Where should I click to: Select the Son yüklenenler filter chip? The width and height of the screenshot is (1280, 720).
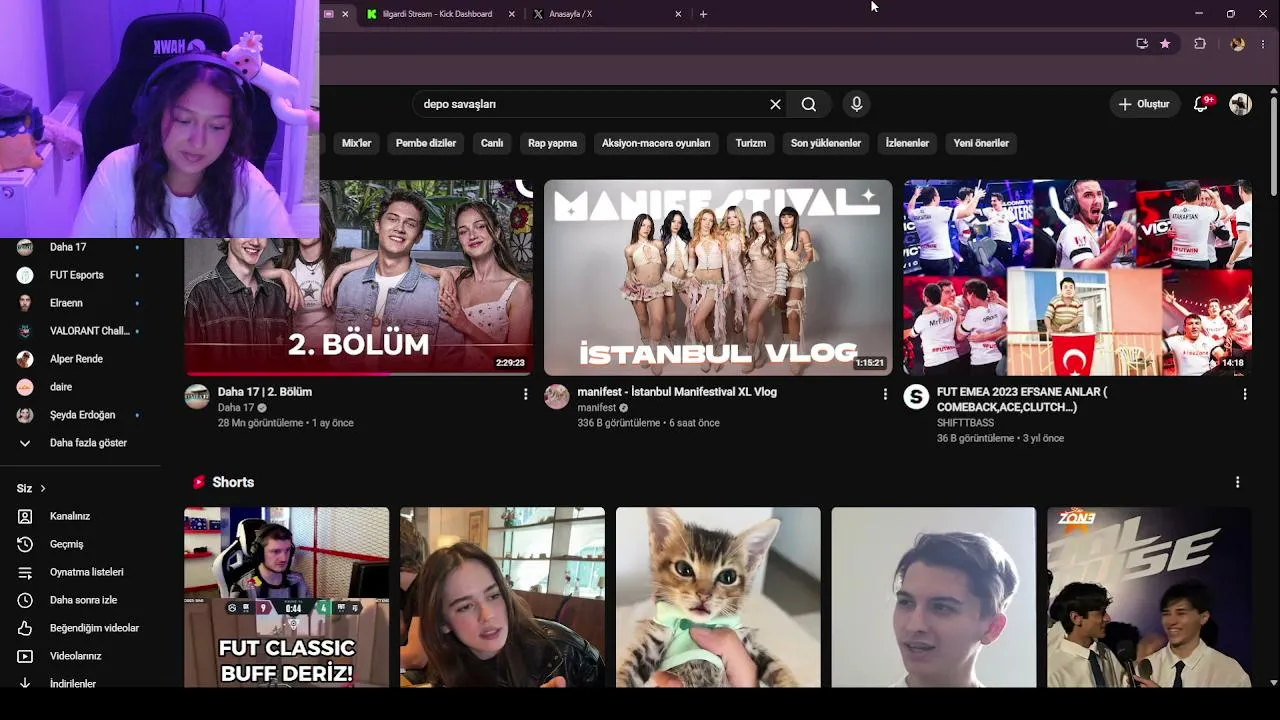[826, 143]
